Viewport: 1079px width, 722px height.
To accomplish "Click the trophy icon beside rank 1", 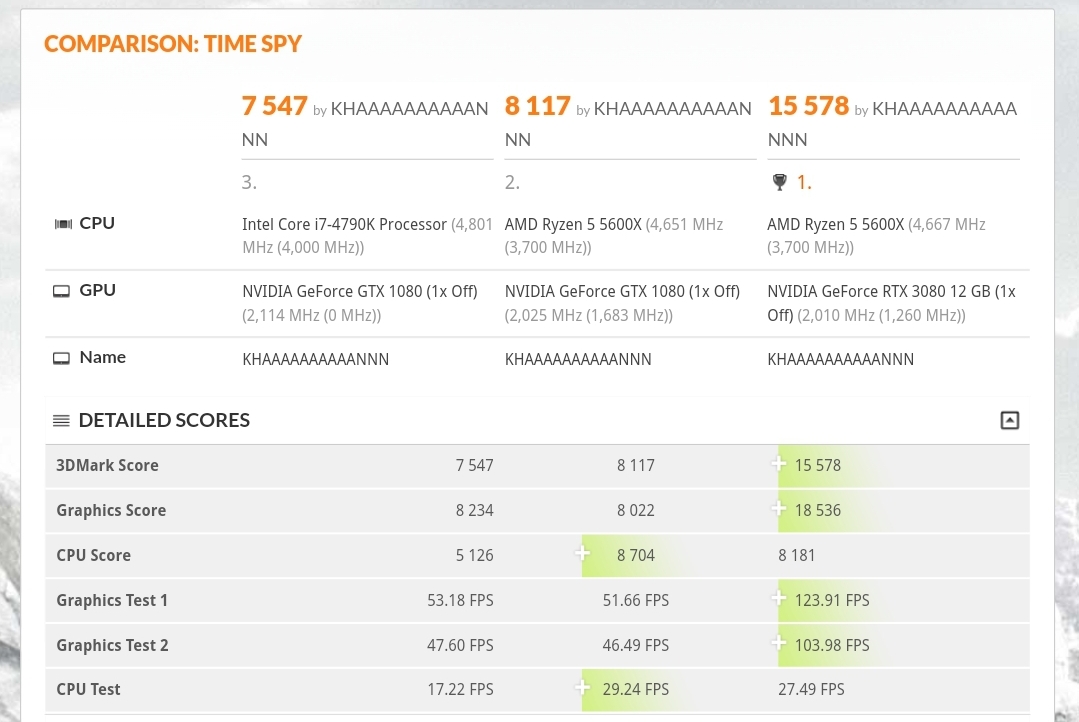I will (779, 182).
